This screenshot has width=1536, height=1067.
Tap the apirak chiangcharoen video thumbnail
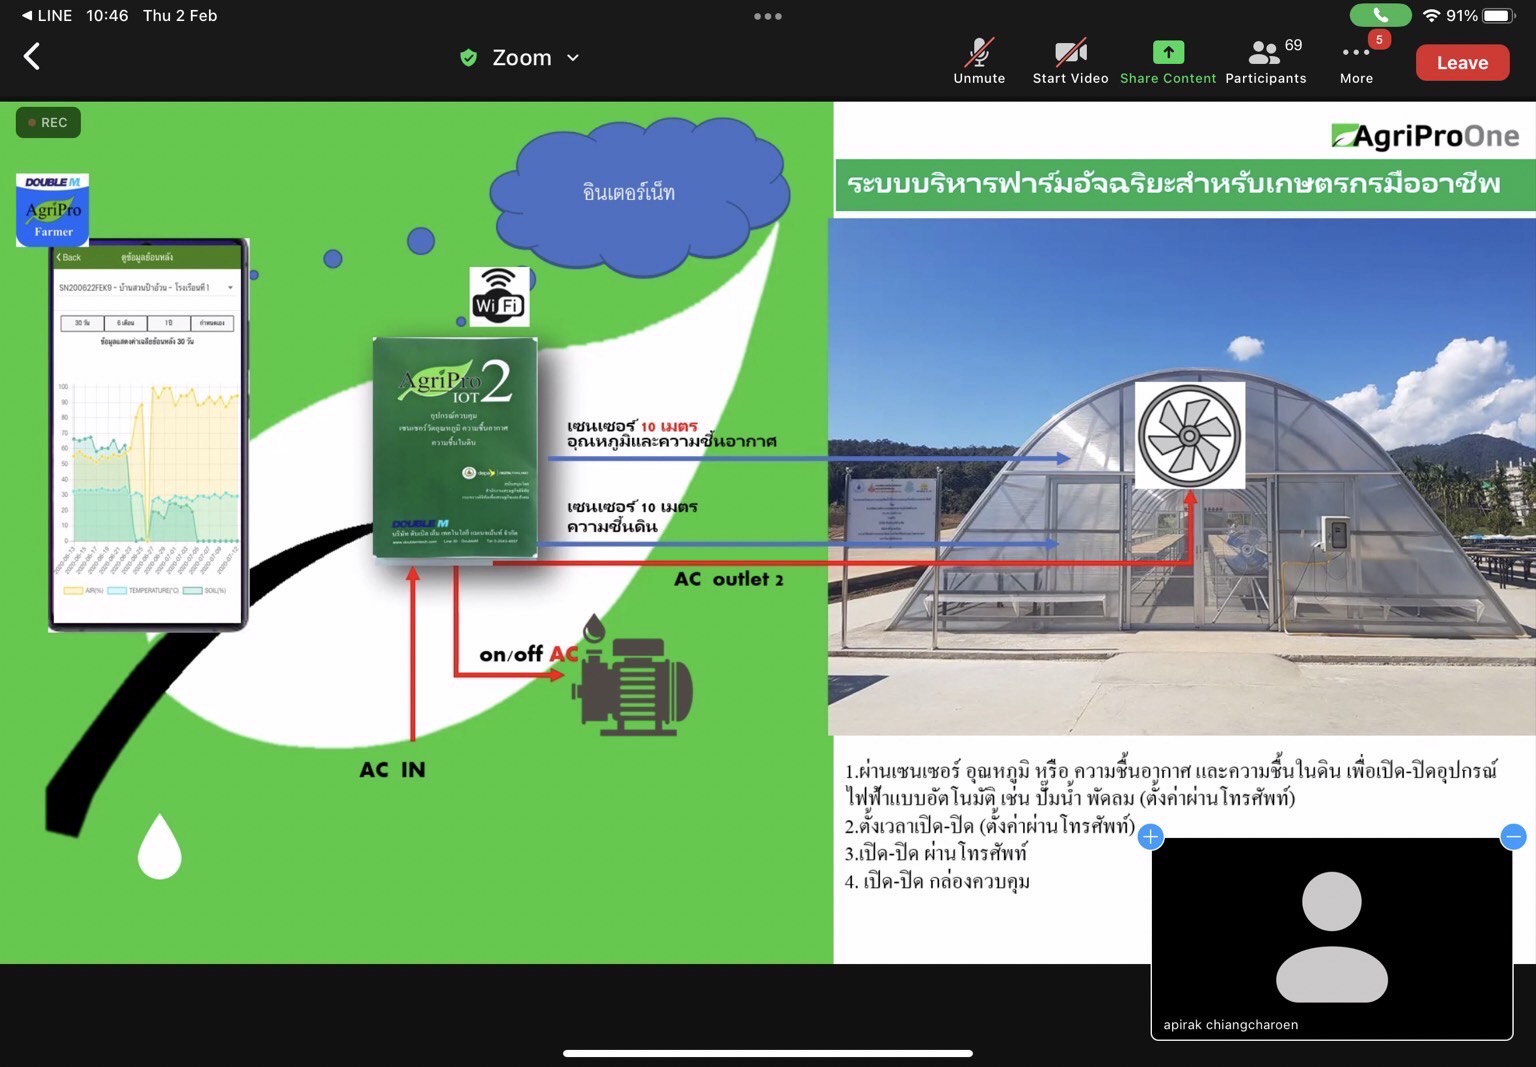point(1332,939)
